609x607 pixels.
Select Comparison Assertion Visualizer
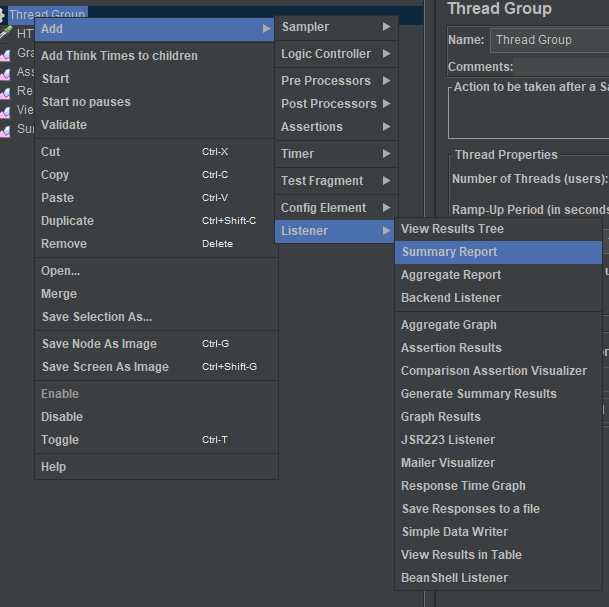point(498,371)
